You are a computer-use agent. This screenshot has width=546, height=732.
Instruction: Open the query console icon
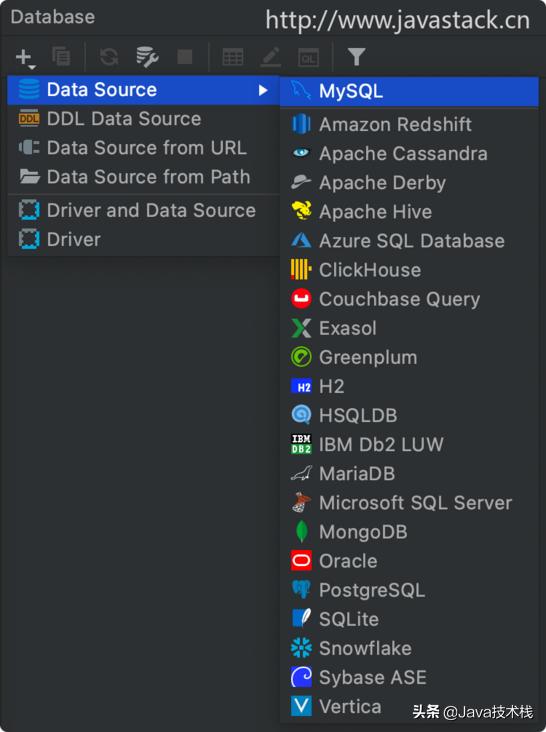[308, 57]
